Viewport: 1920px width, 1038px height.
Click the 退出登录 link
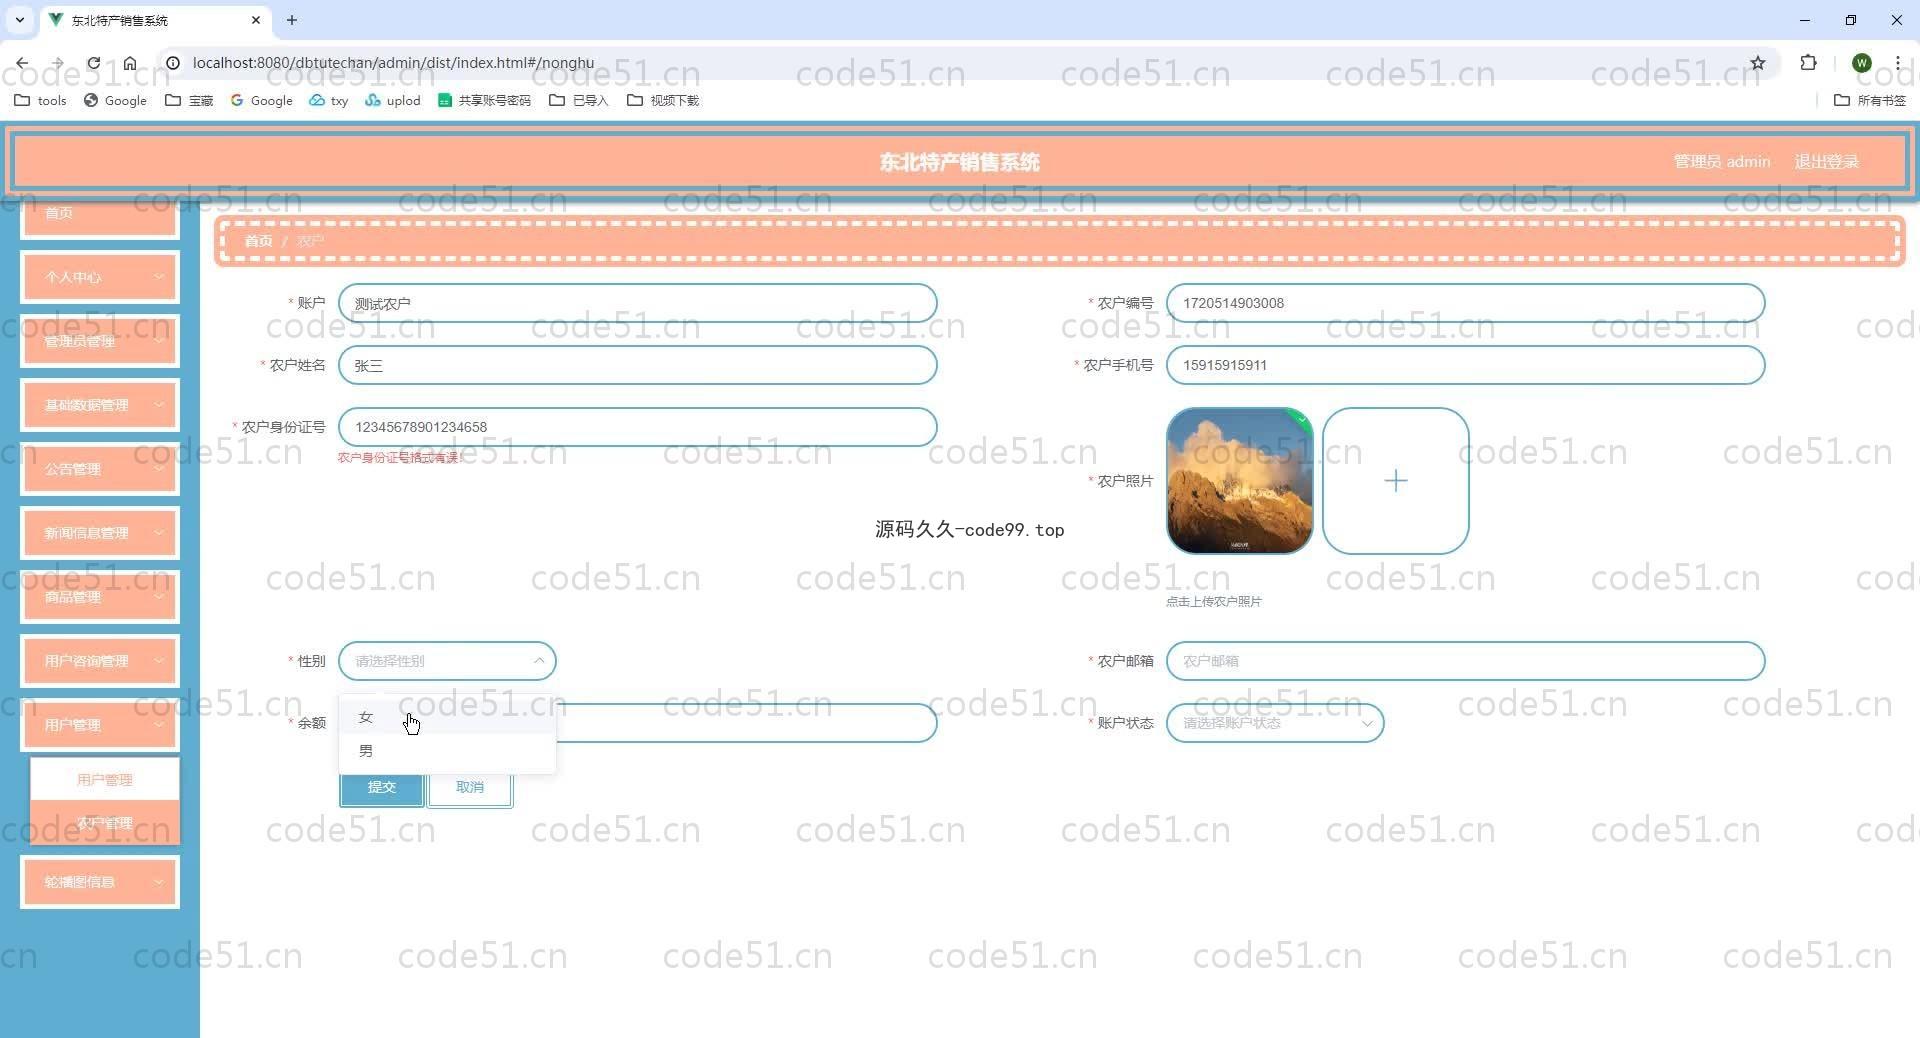tap(1826, 162)
